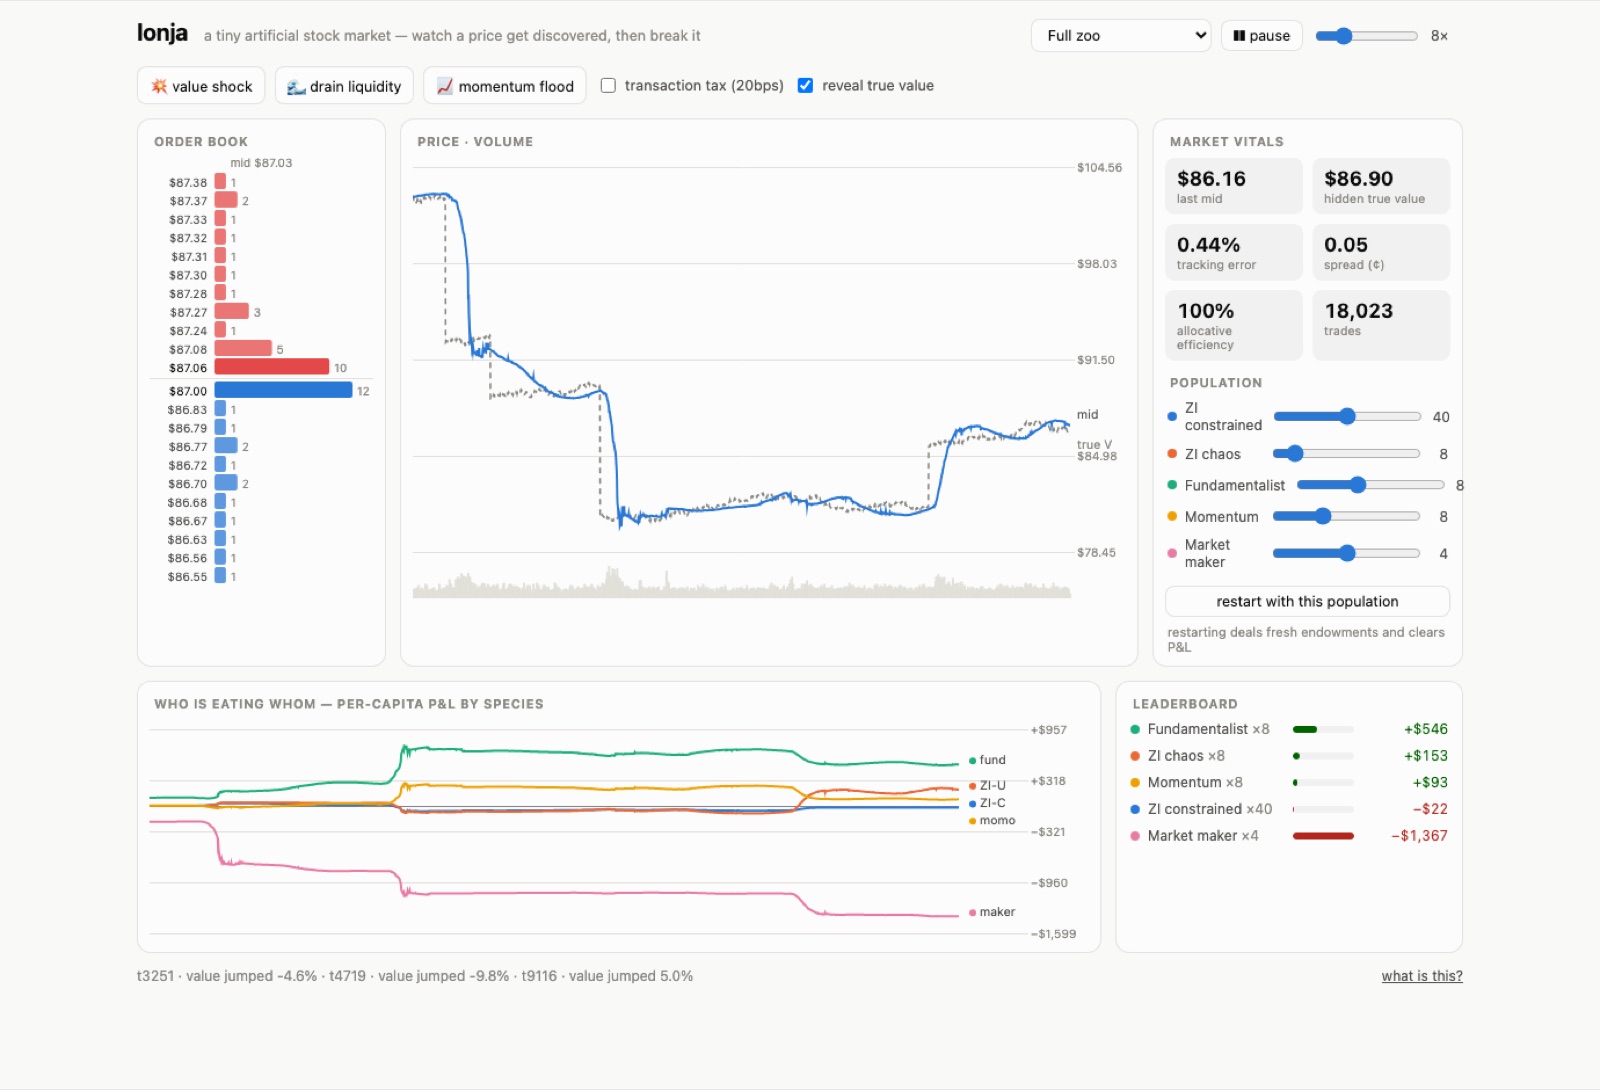Click the $87.08 ask row
1600x1090 pixels.
(x=226, y=349)
